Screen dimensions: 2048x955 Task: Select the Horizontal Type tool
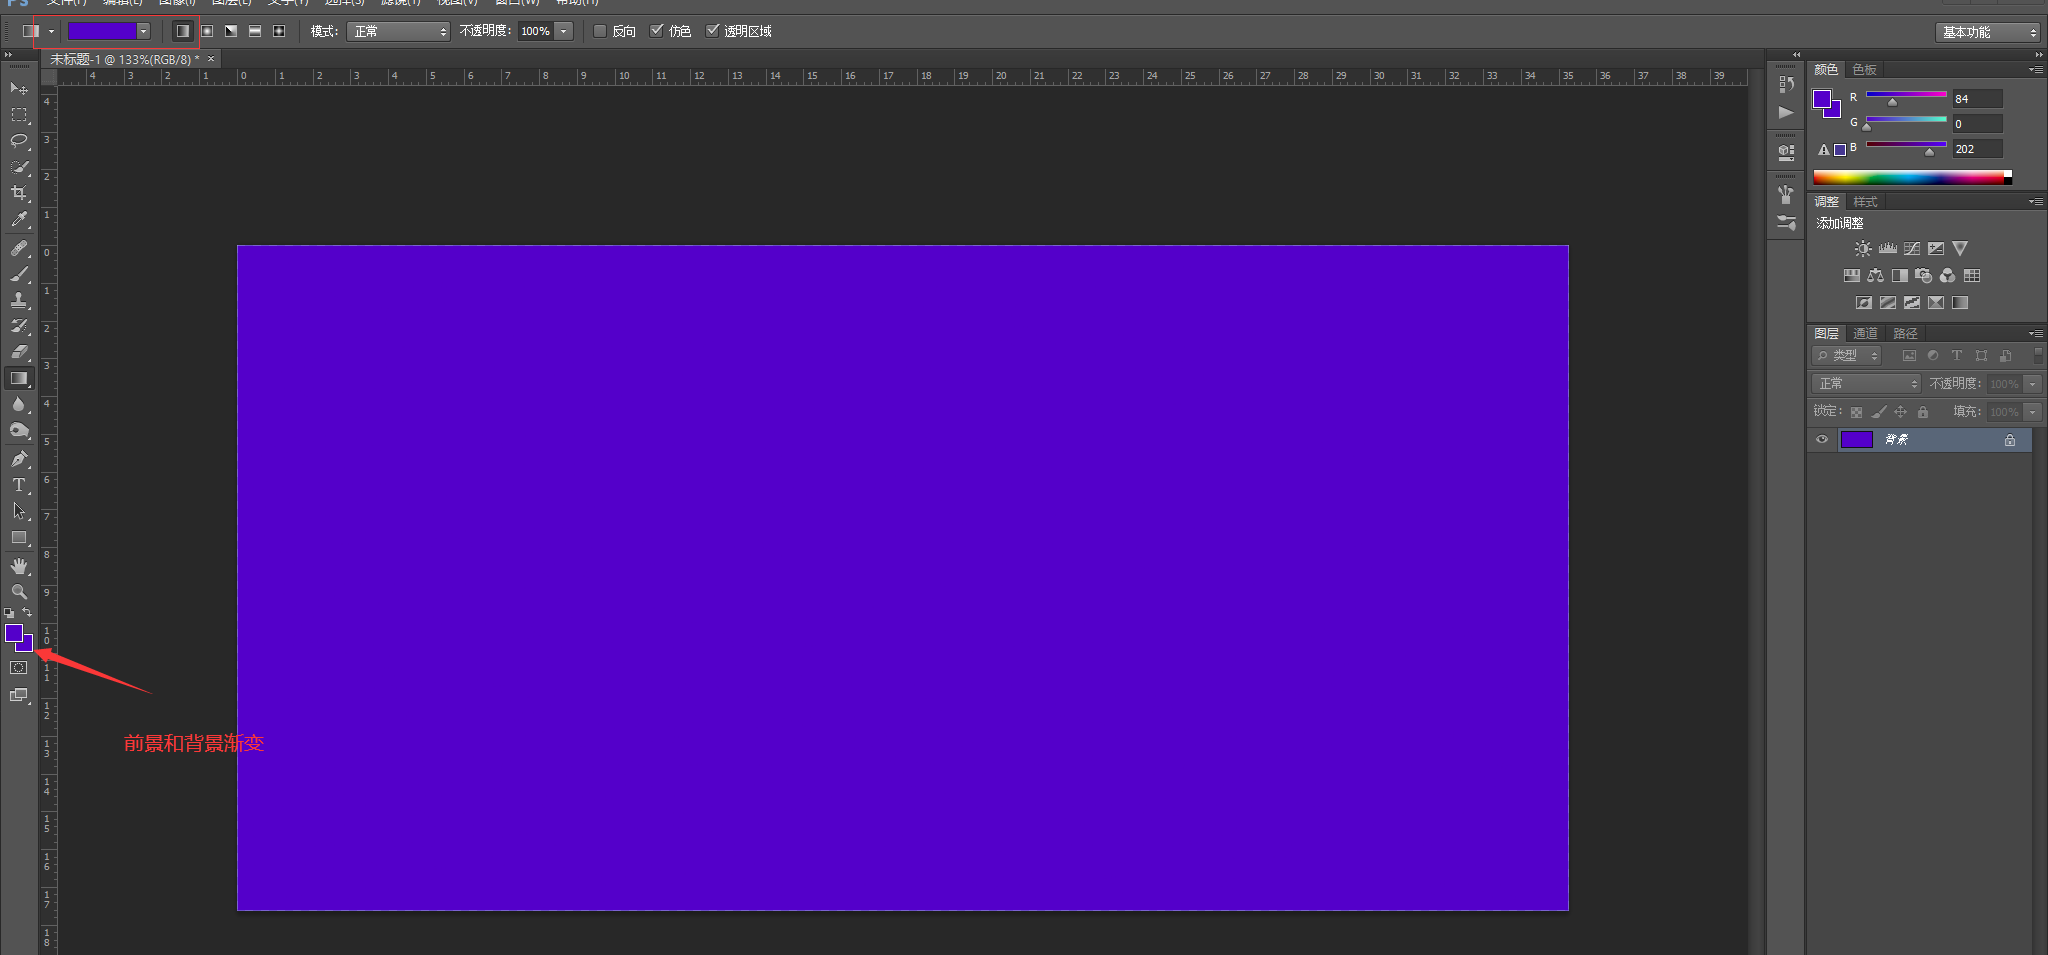click(19, 485)
